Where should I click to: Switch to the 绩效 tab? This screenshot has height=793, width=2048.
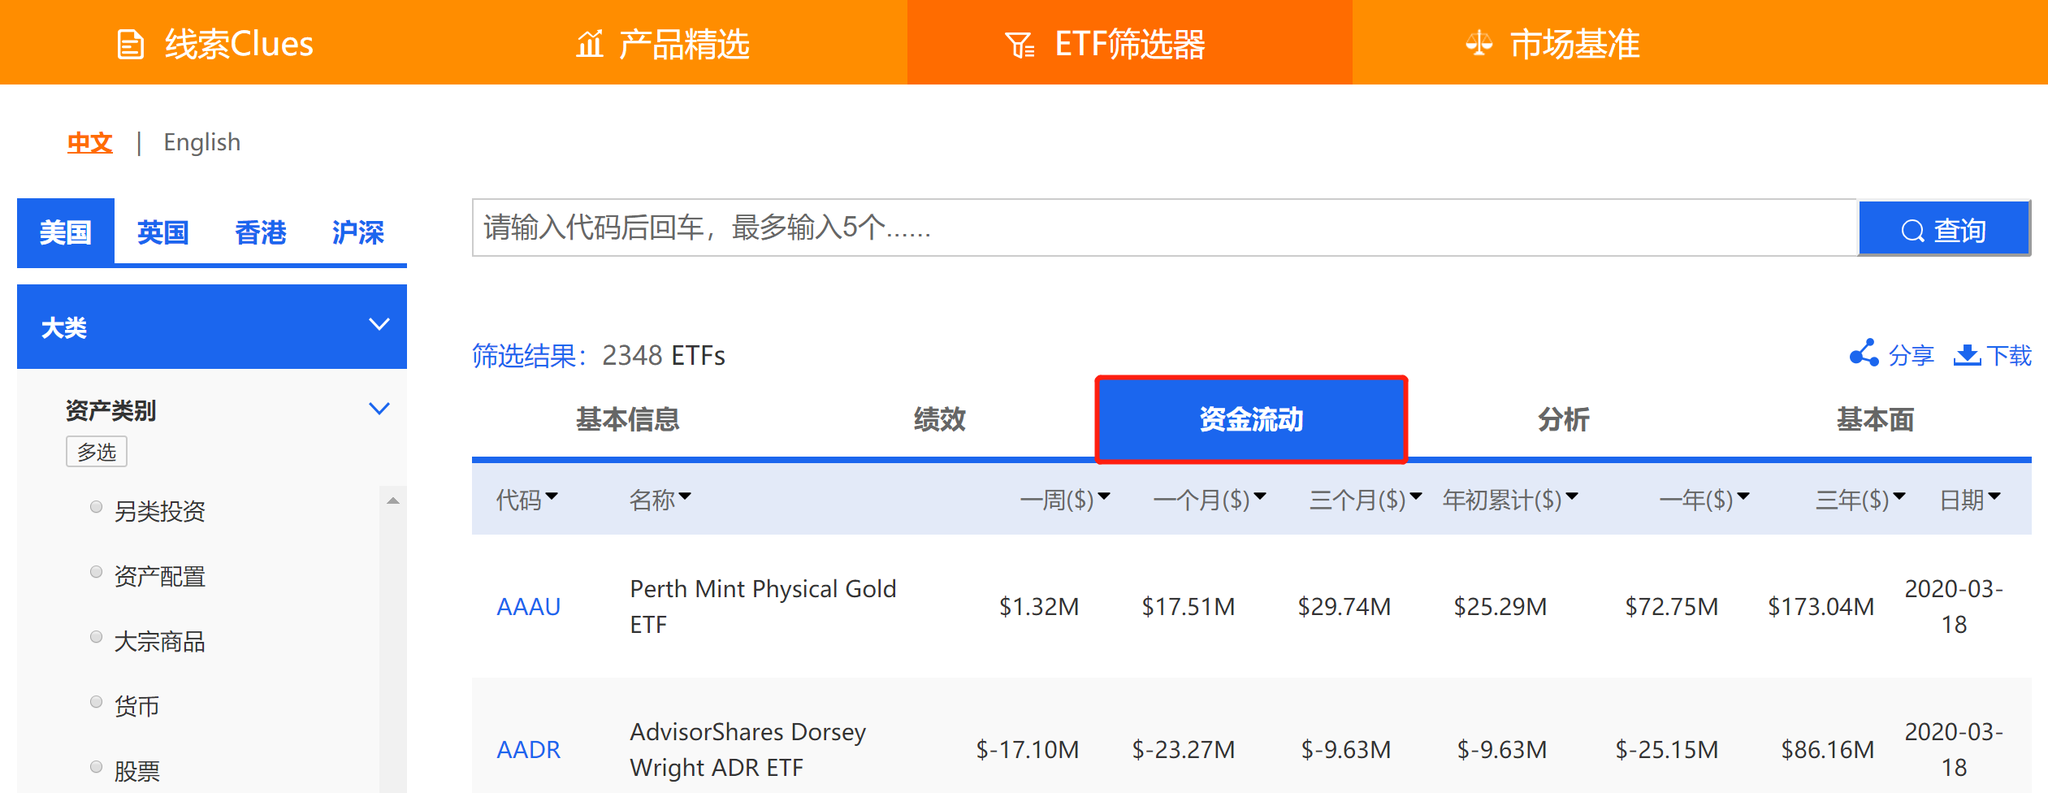click(x=940, y=419)
